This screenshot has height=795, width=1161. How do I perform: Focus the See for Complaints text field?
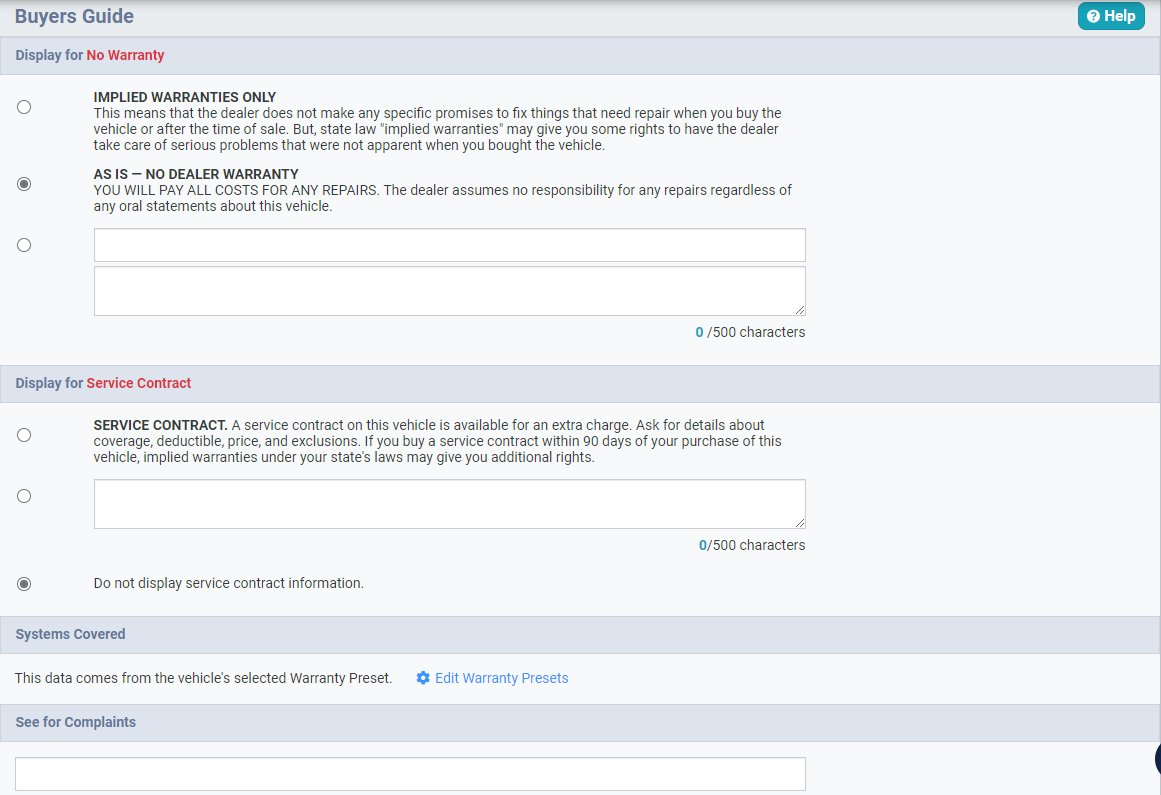click(x=410, y=774)
